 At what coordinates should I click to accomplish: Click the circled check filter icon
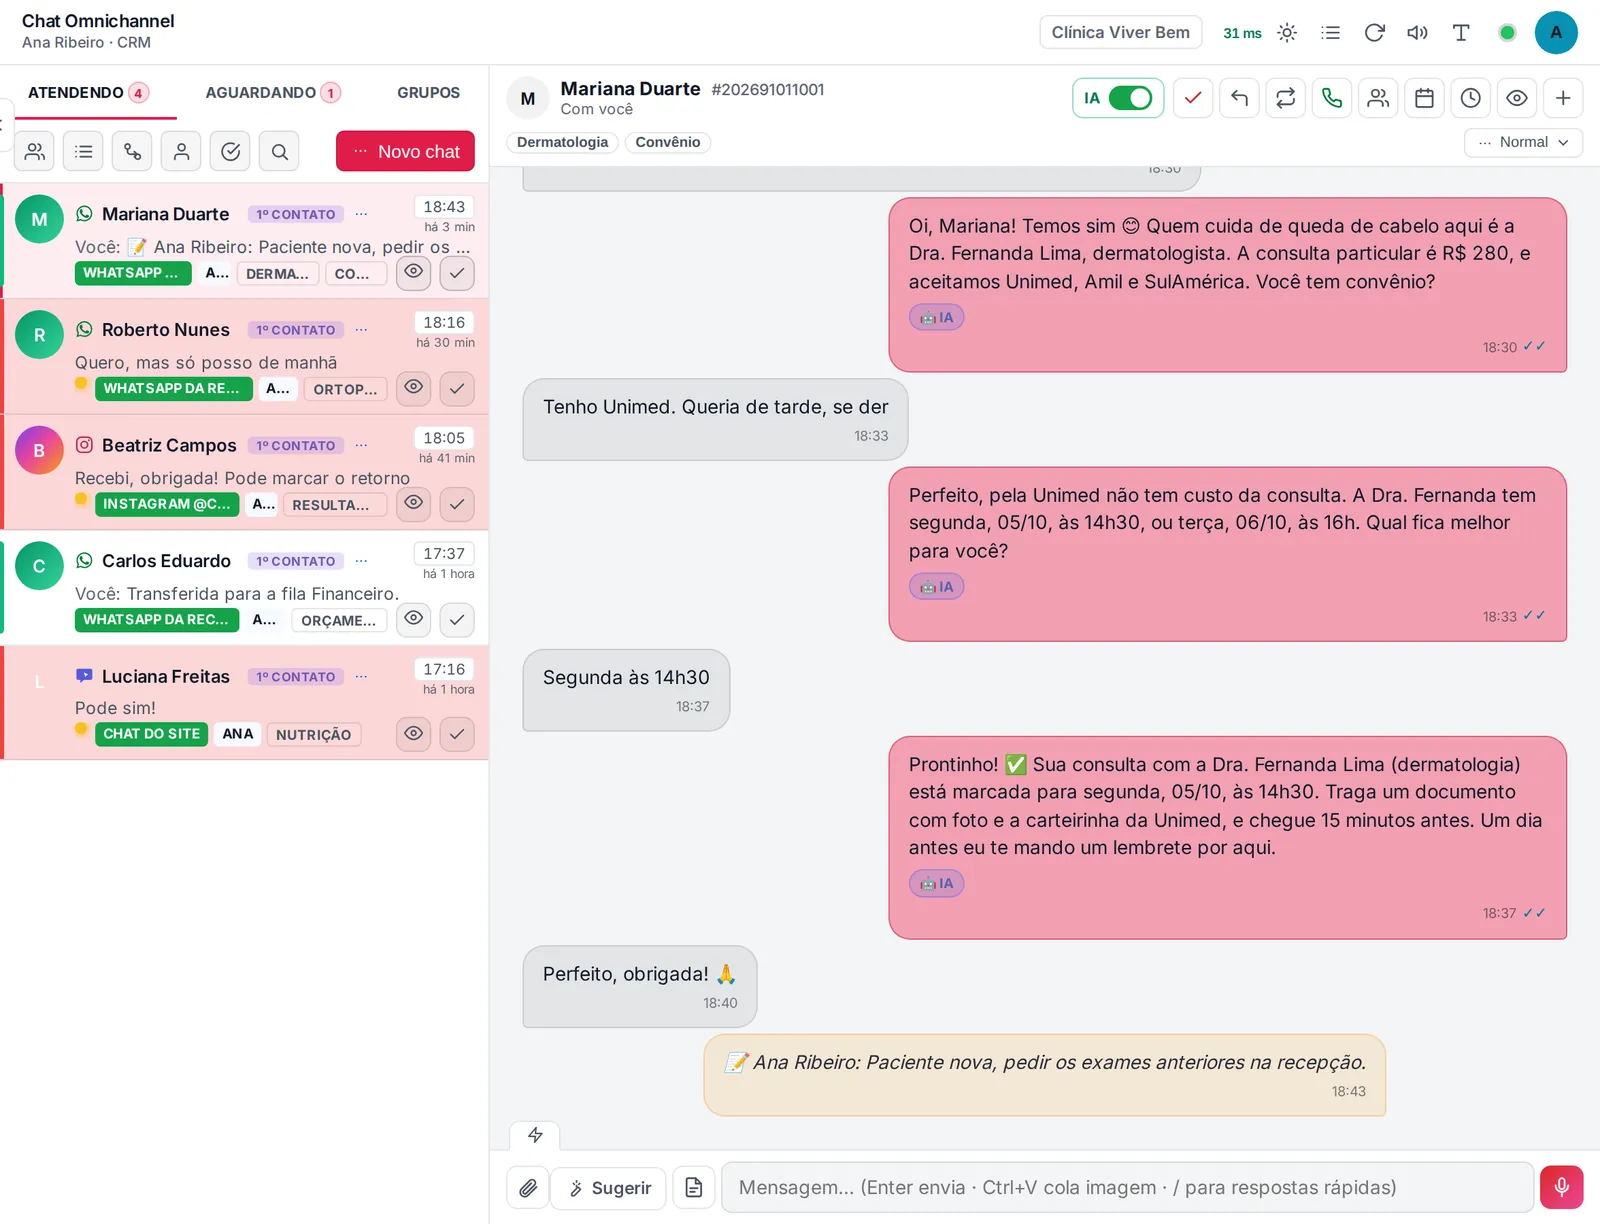point(230,151)
